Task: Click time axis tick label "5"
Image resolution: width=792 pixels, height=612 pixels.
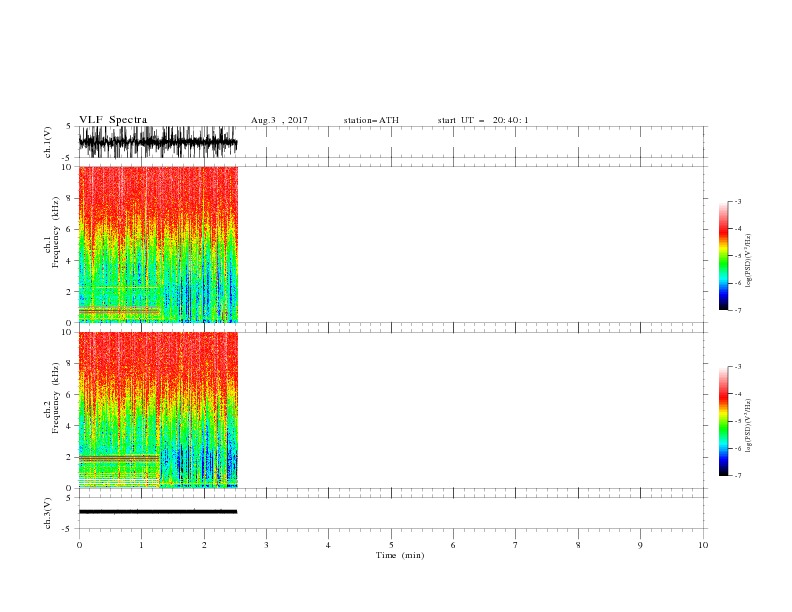Action: pyautogui.click(x=391, y=545)
